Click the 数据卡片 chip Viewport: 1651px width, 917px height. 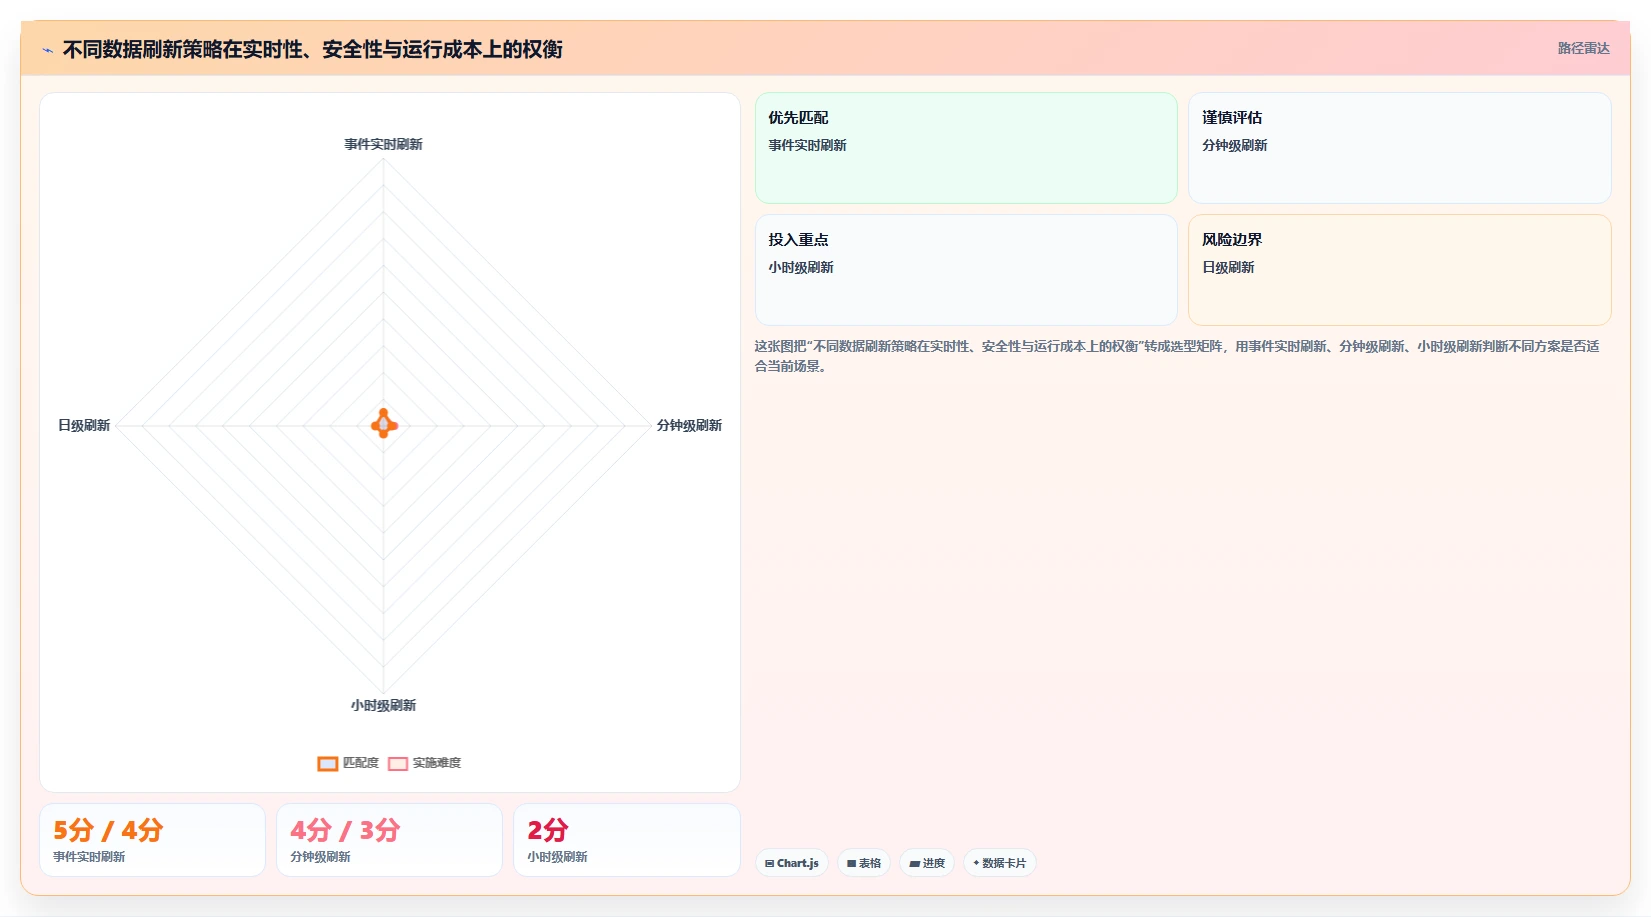1000,863
